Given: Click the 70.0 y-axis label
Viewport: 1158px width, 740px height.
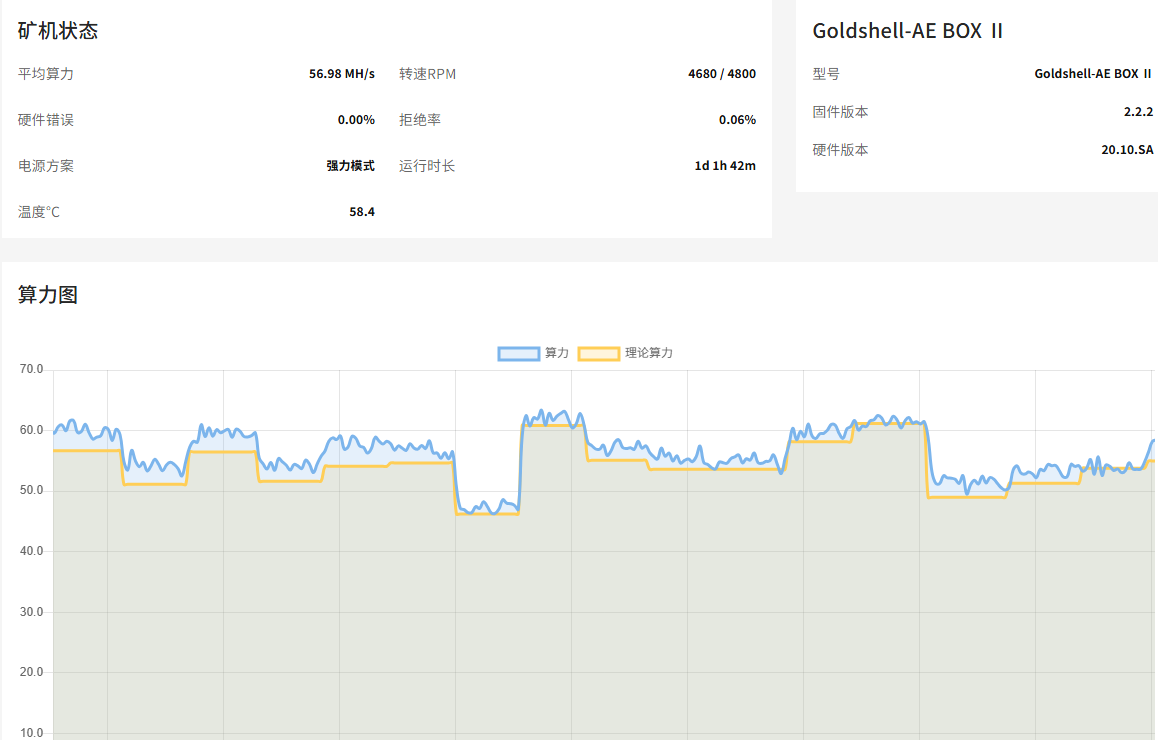Looking at the screenshot, I should [x=32, y=369].
